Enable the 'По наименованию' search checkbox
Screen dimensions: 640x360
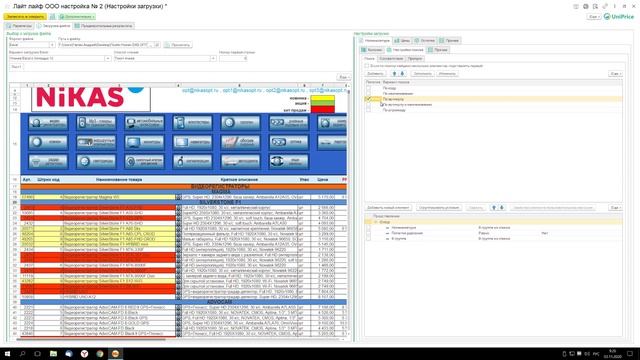369,93
